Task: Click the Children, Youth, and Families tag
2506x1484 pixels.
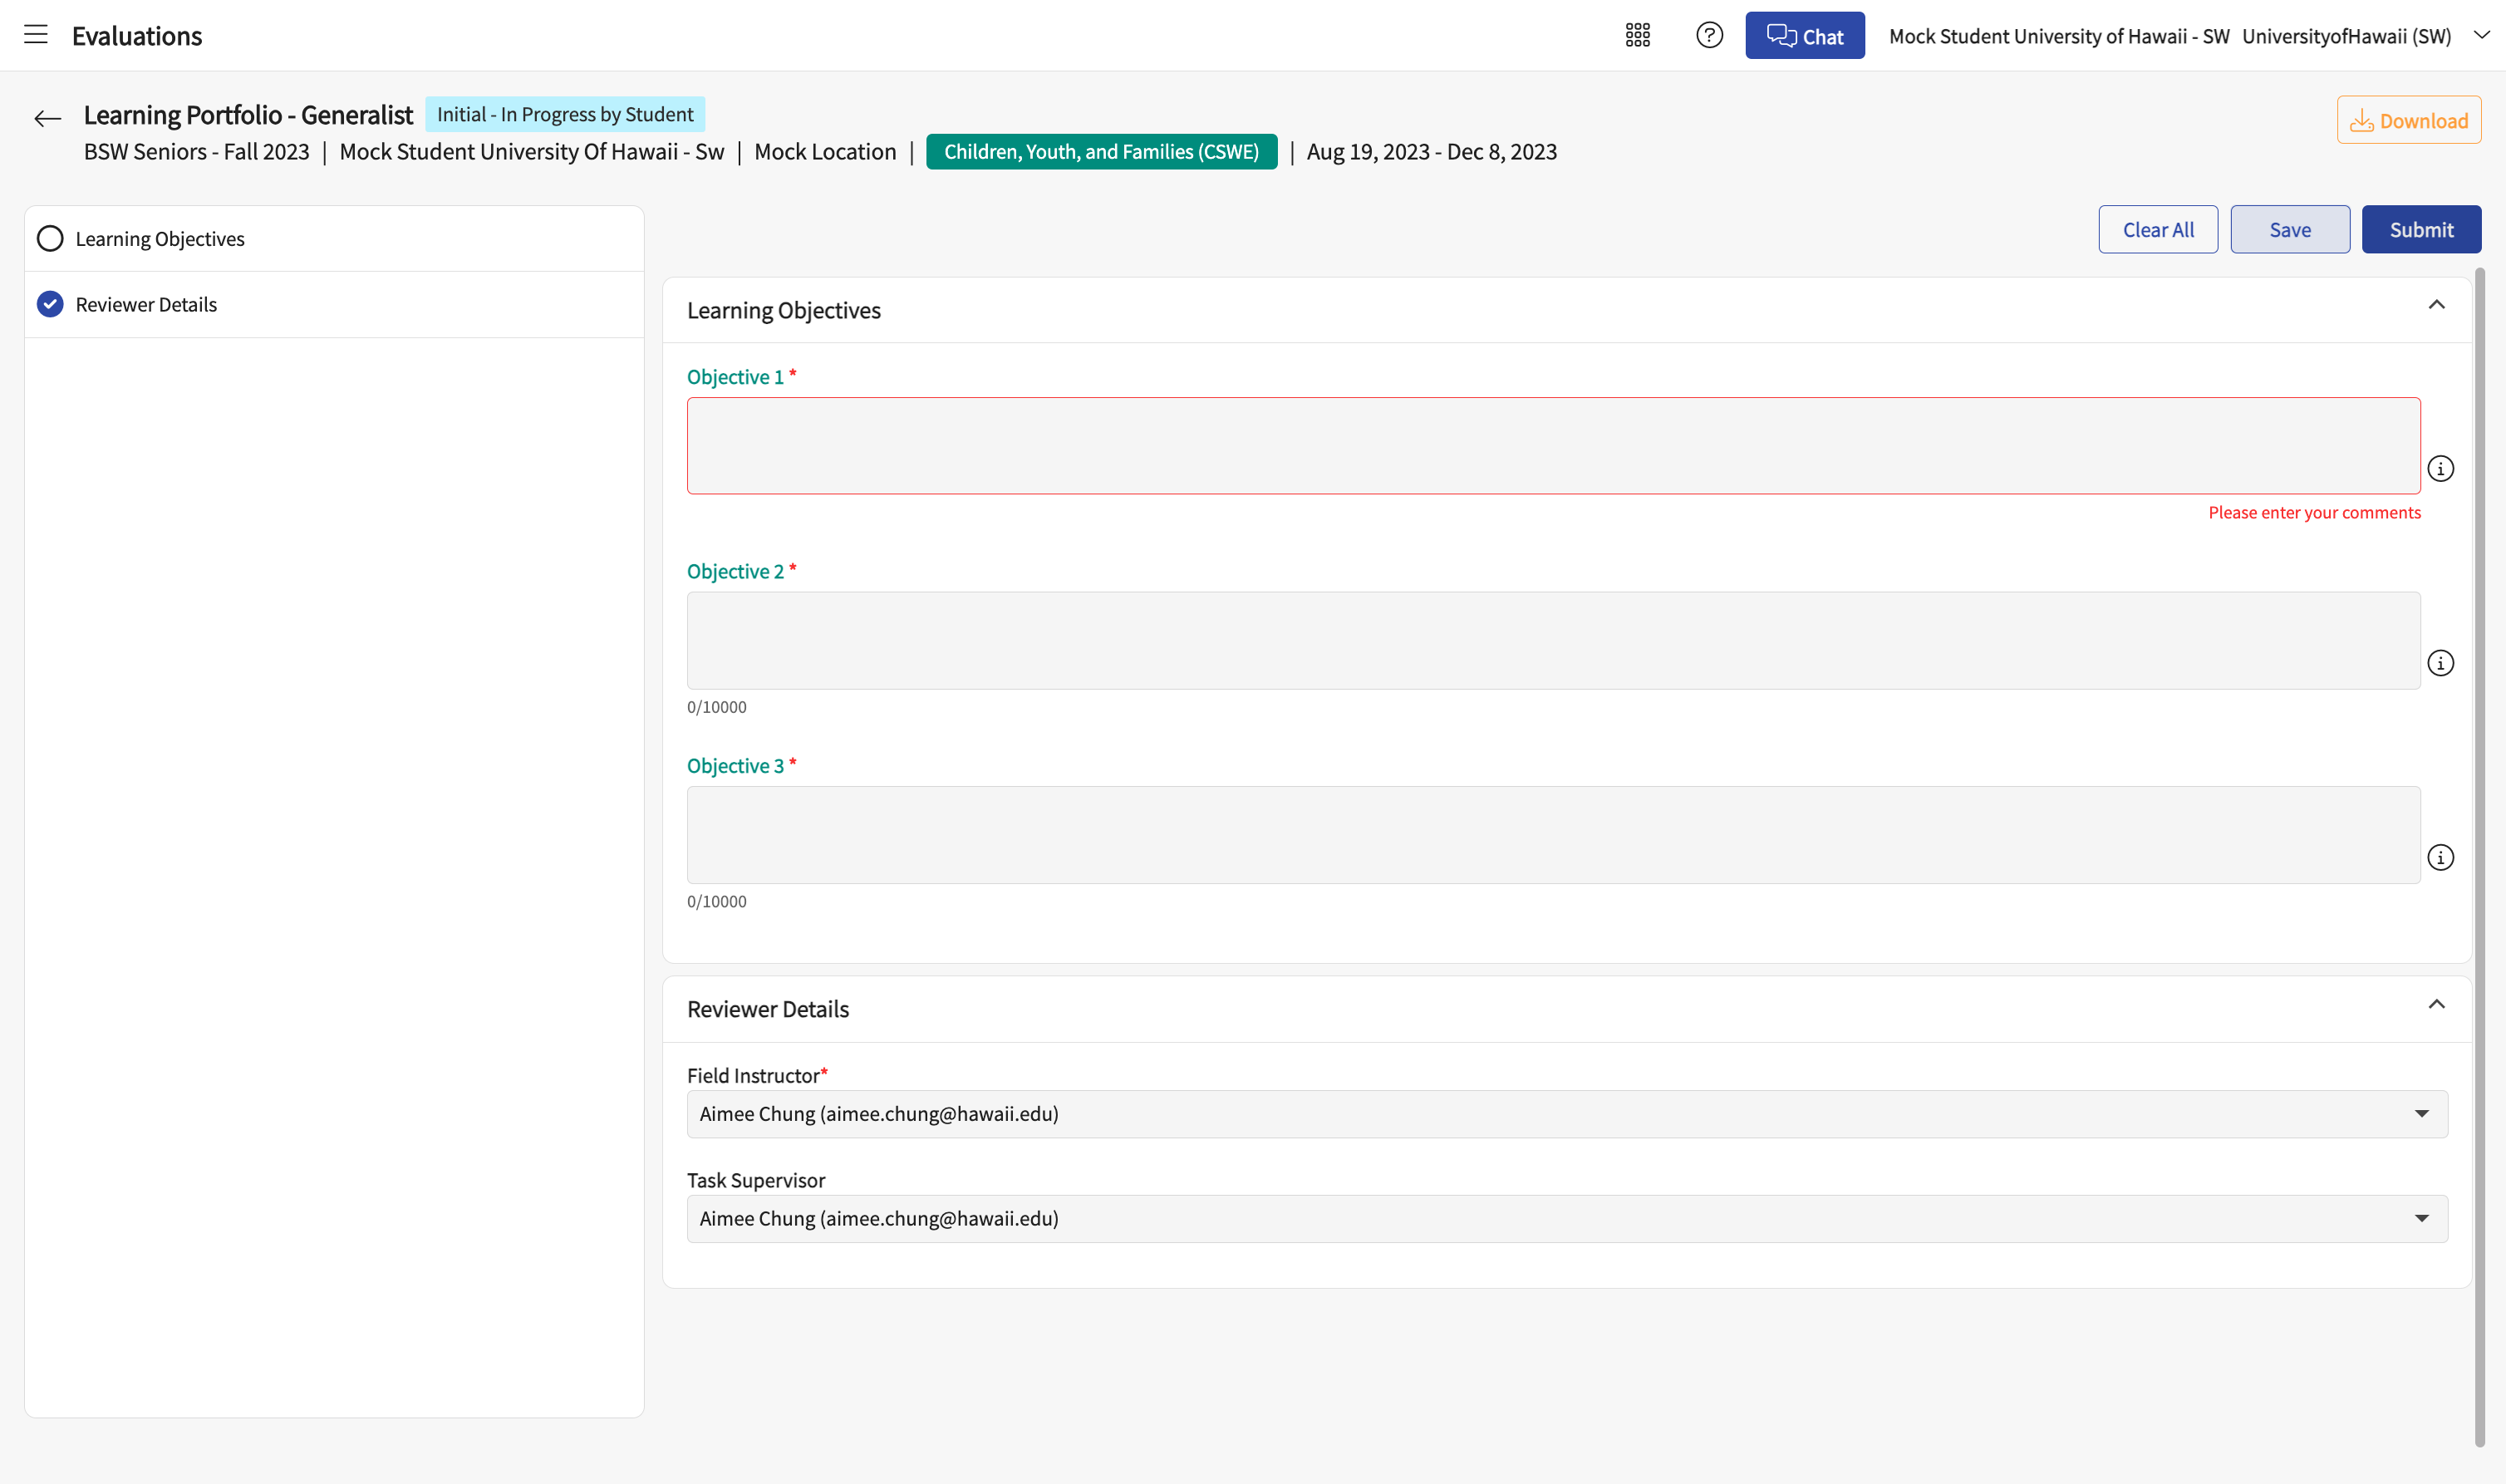Action: point(1101,152)
